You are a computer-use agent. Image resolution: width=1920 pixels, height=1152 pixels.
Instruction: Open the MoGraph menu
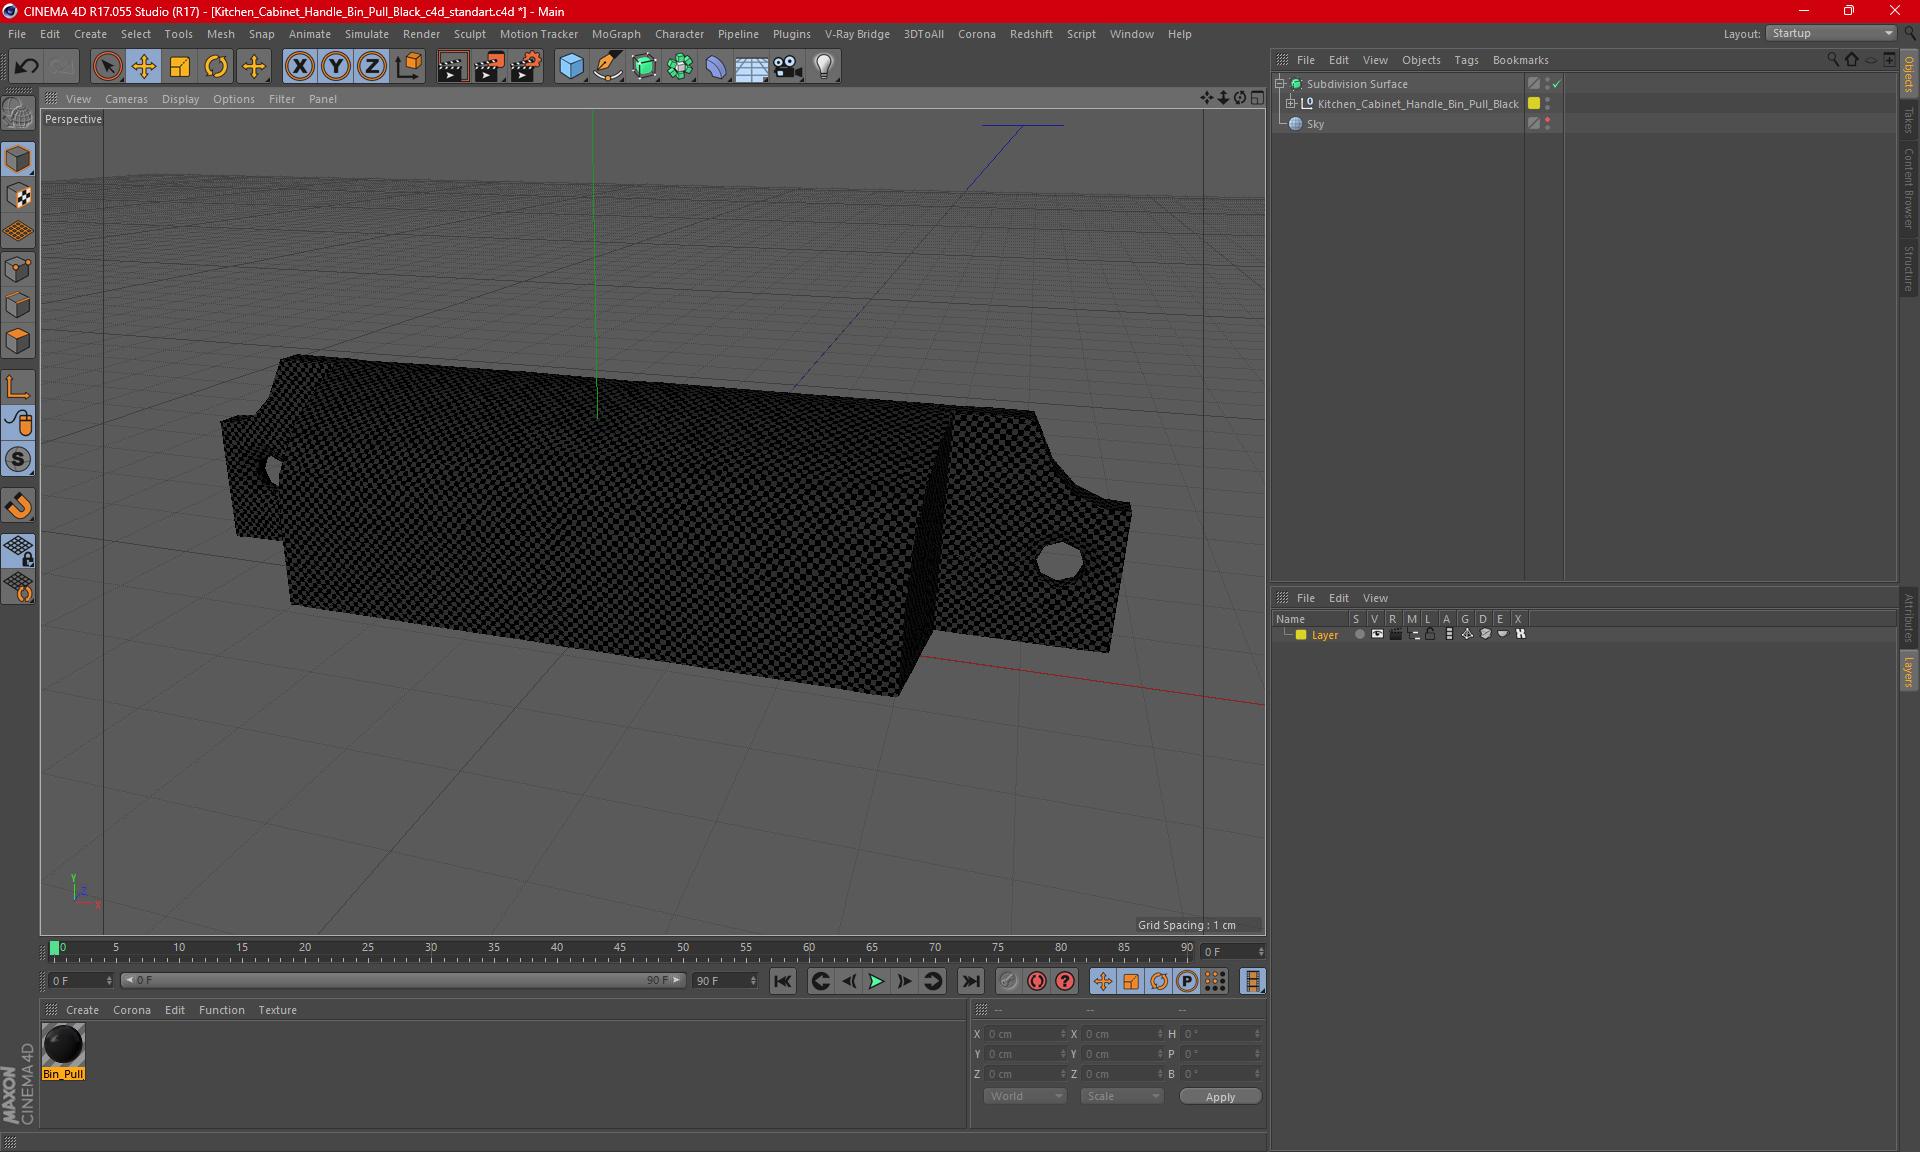point(615,34)
